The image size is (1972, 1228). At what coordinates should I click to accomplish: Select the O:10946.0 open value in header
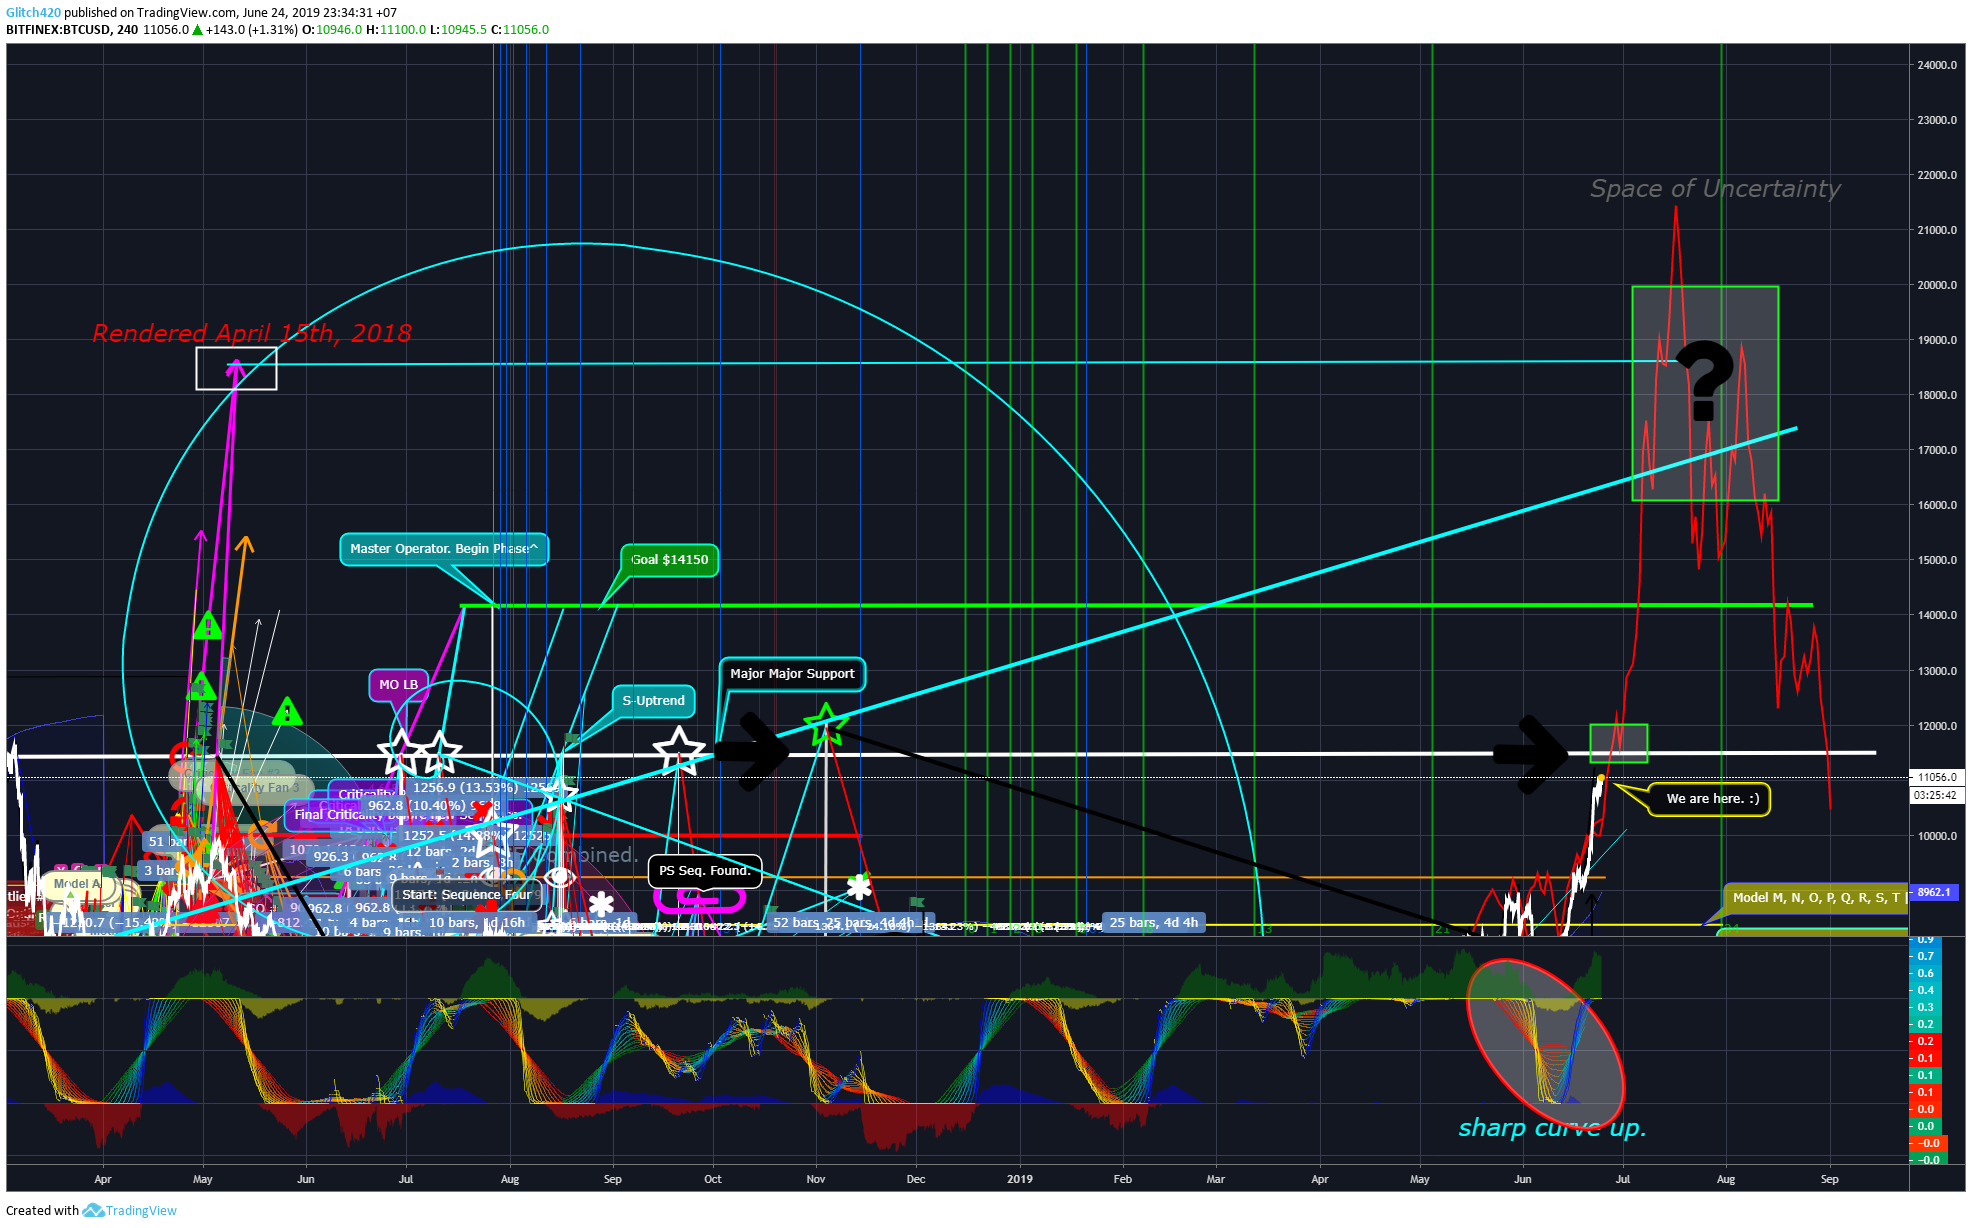(332, 30)
